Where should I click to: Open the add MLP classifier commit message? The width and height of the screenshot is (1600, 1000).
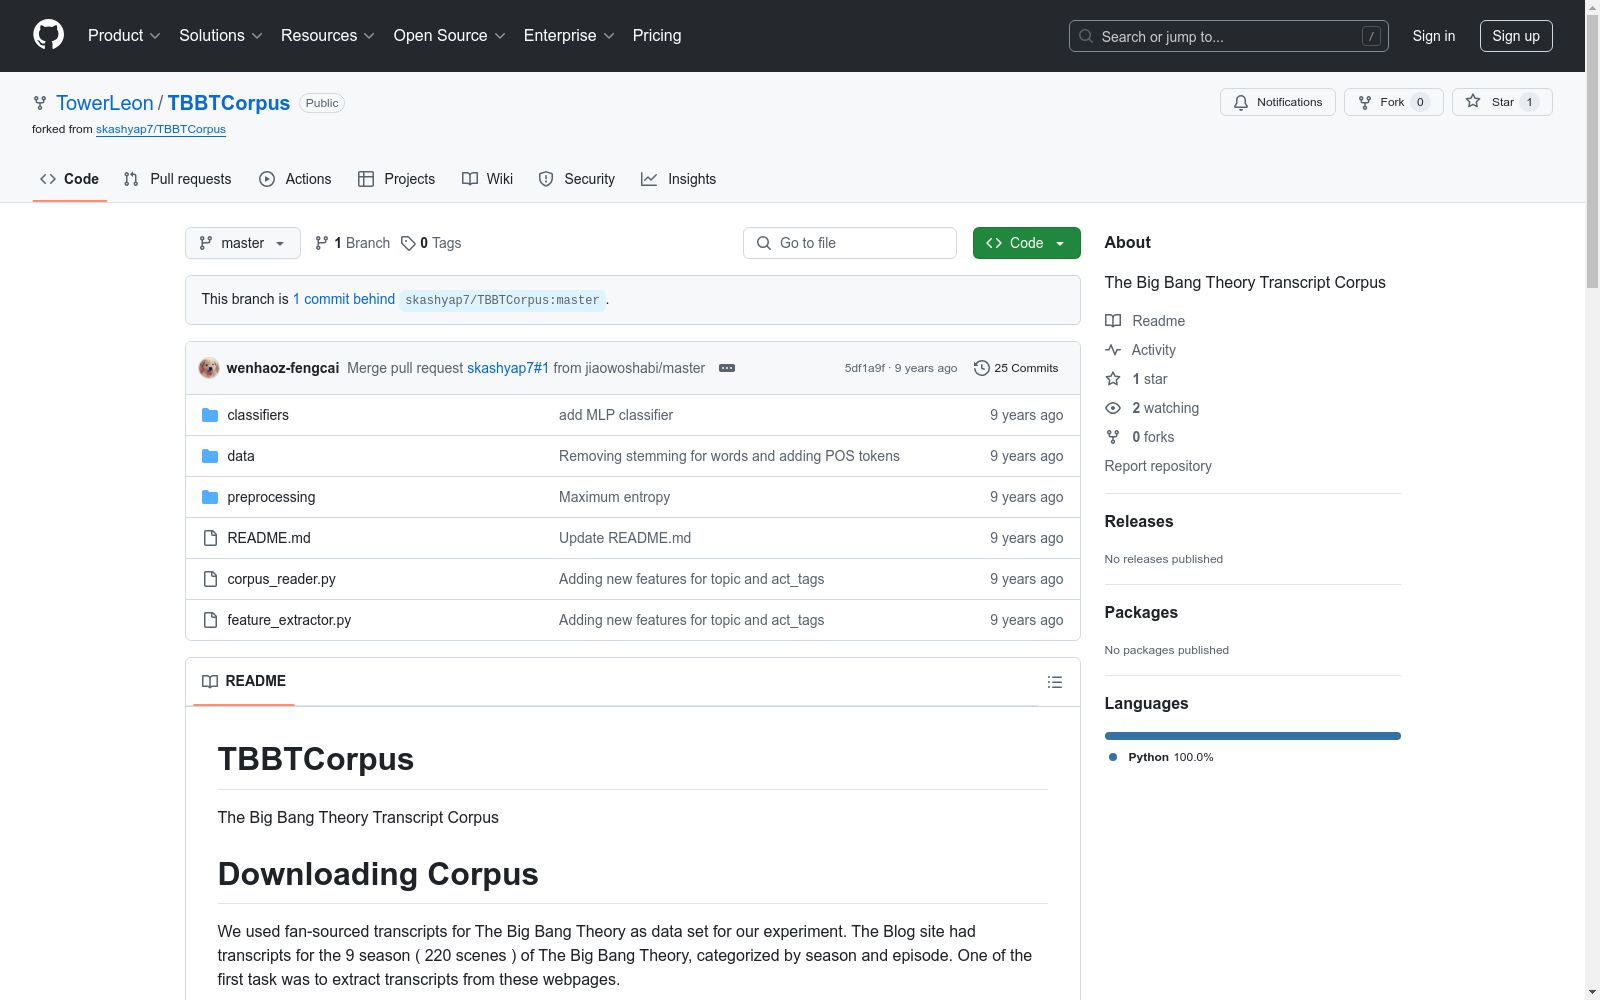pos(616,415)
